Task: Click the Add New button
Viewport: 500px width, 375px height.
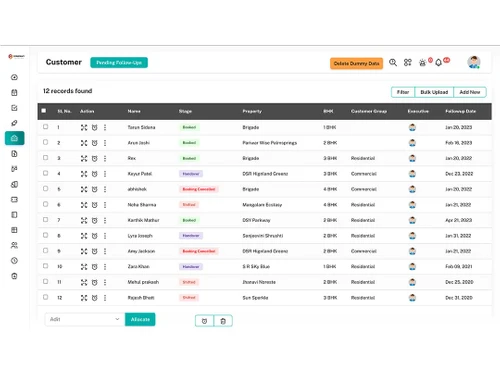Action: point(470,92)
